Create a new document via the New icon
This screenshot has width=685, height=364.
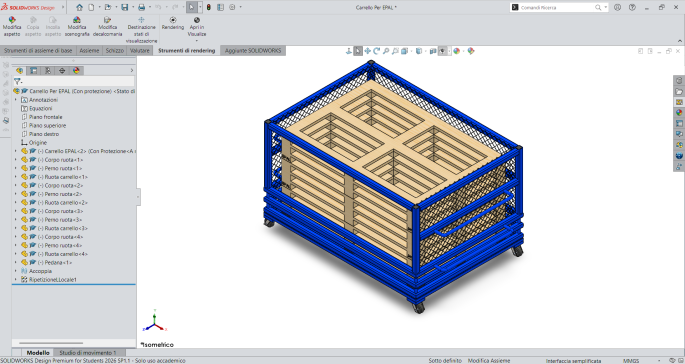pos(91,7)
